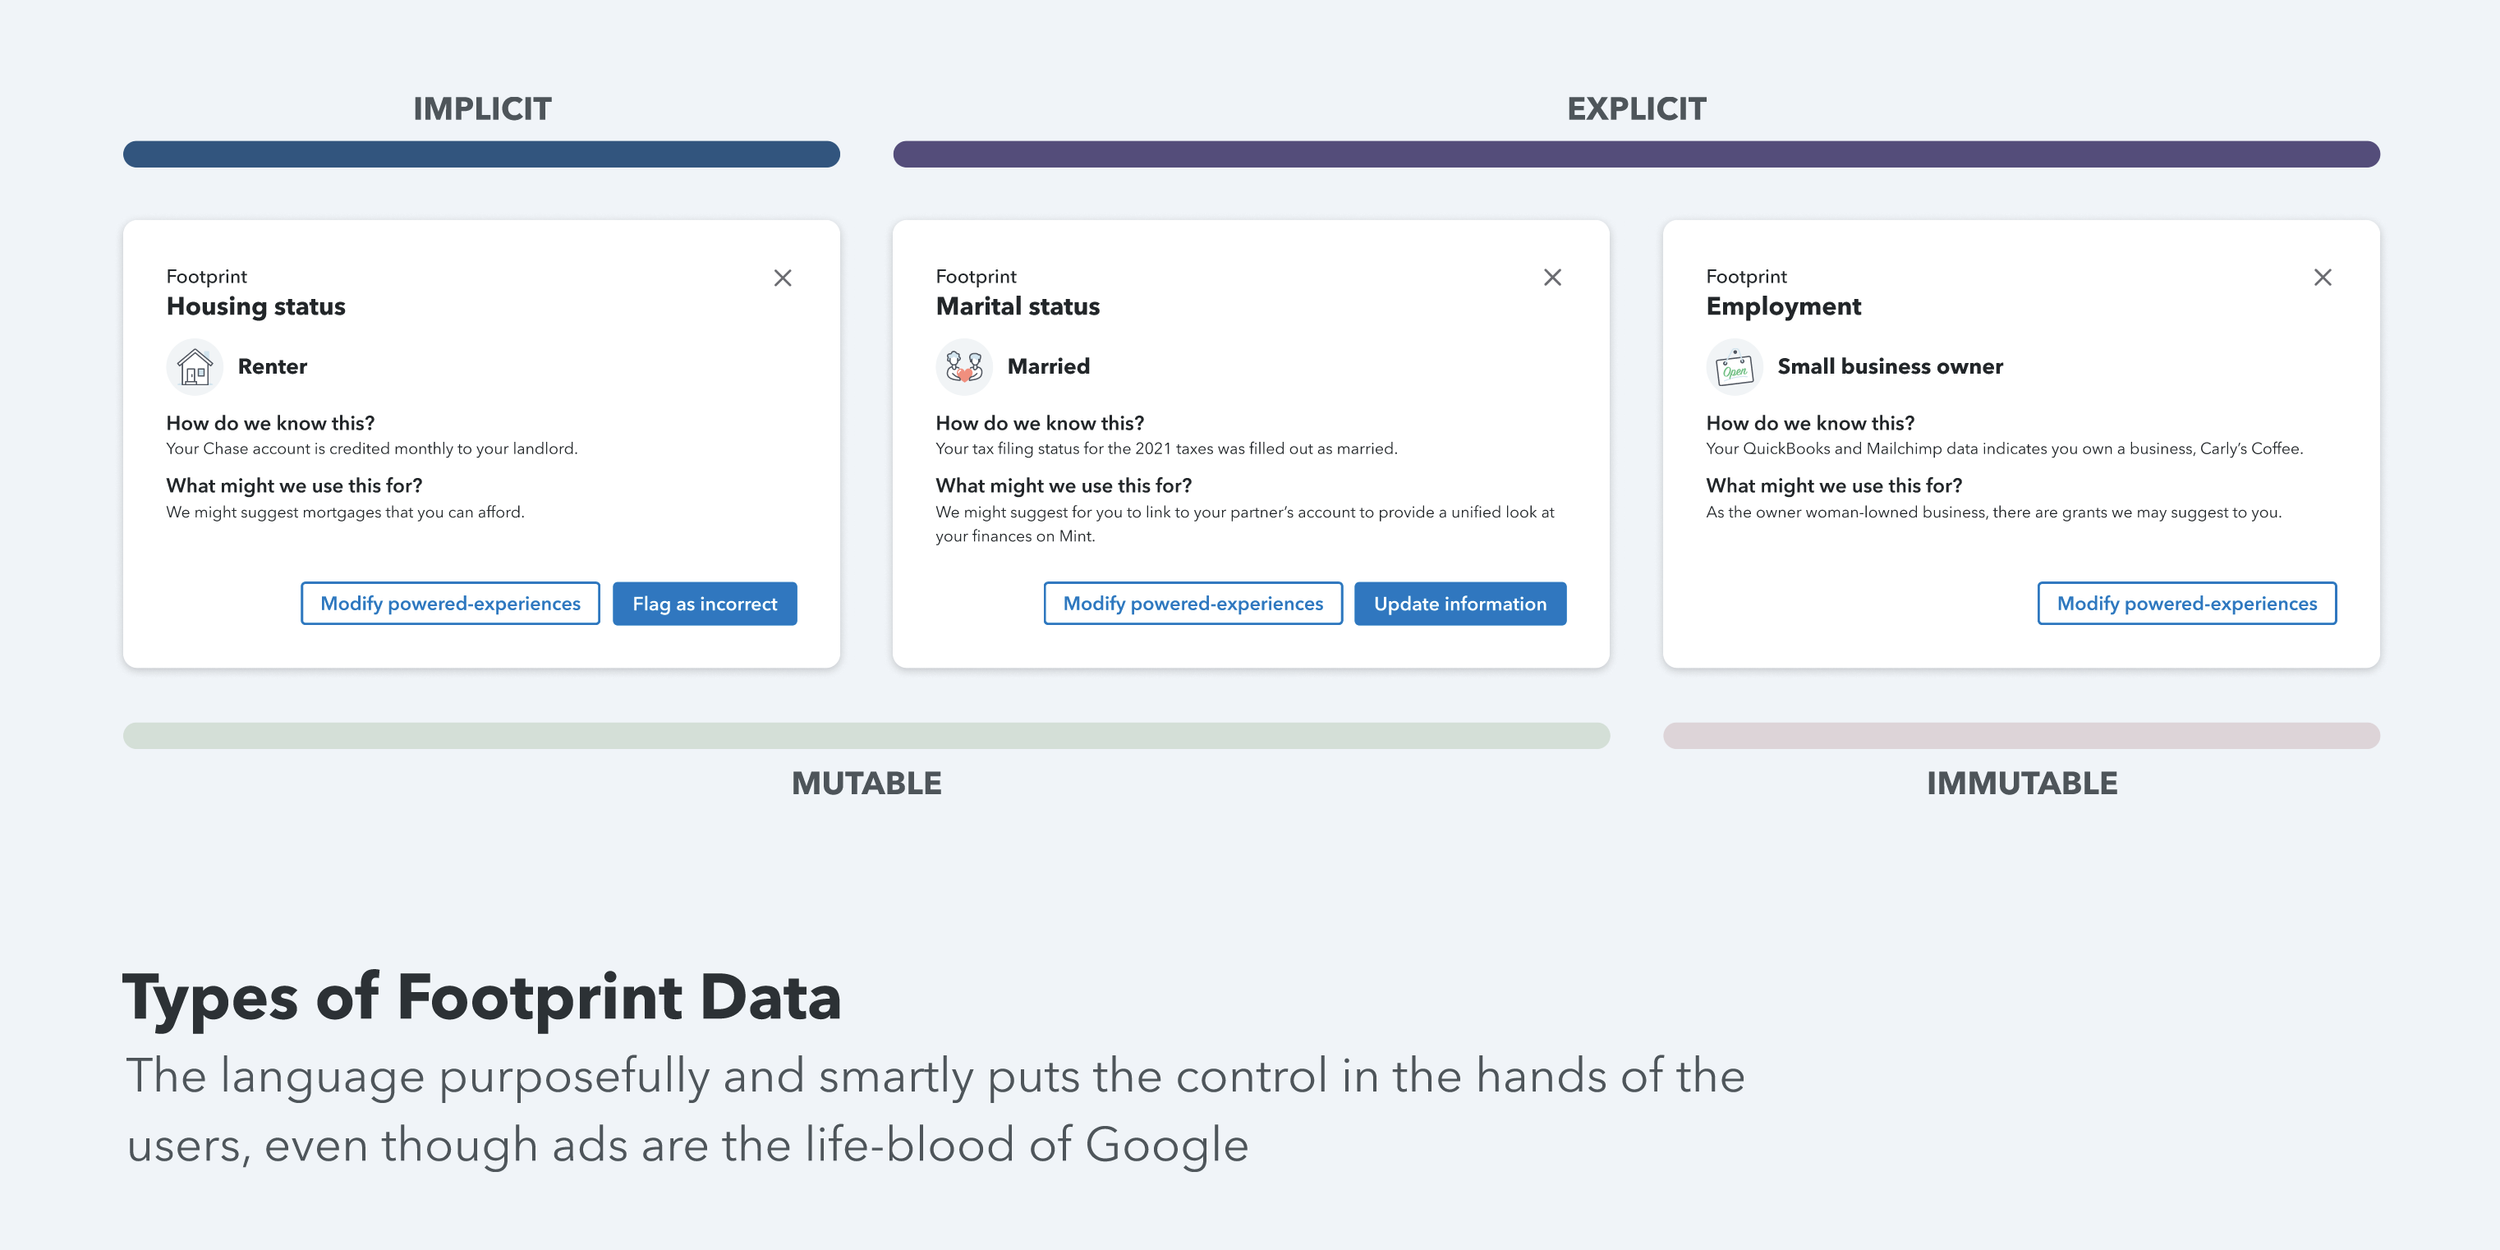Click the Marital status heading
The image size is (2500, 1250).
coord(1018,307)
